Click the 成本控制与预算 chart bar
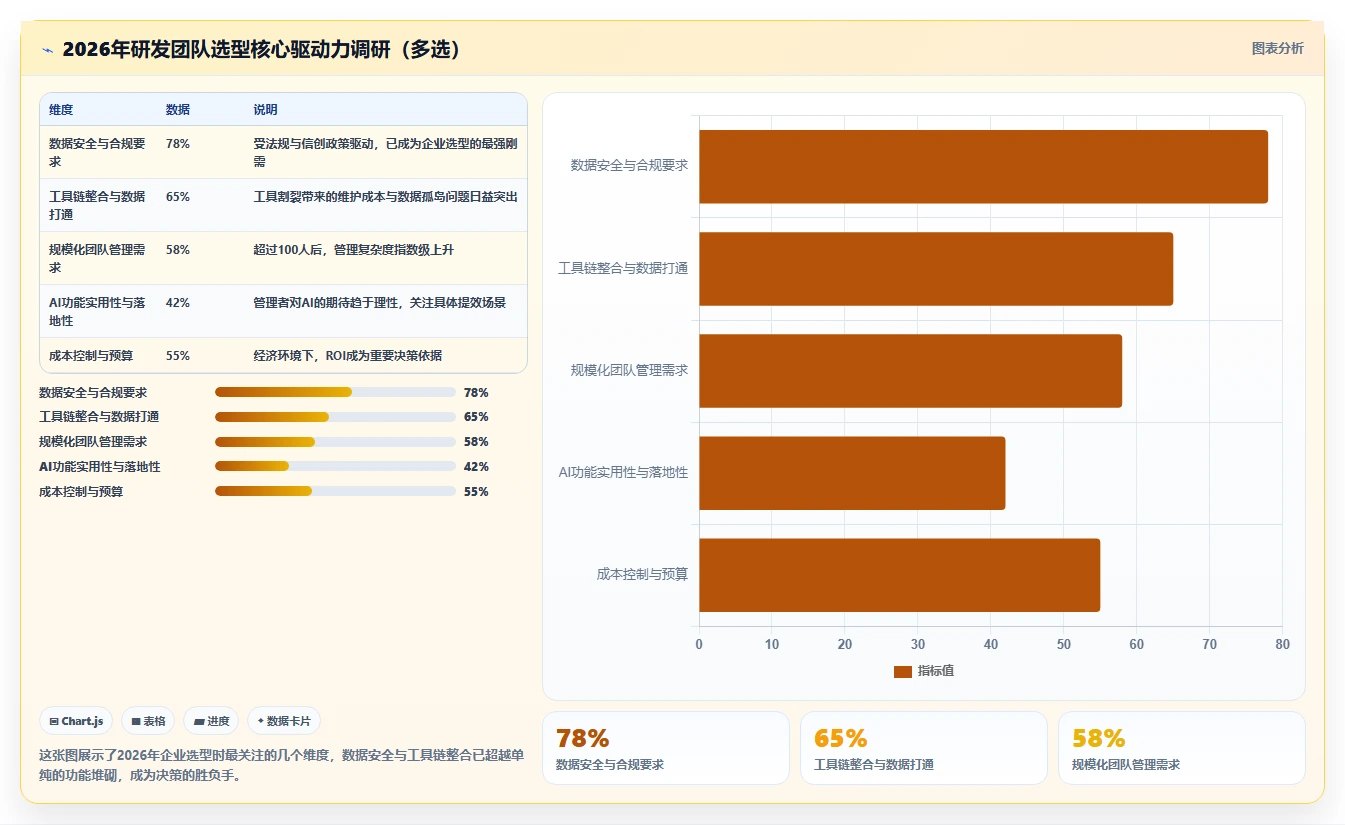This screenshot has height=825, width=1345. point(899,575)
